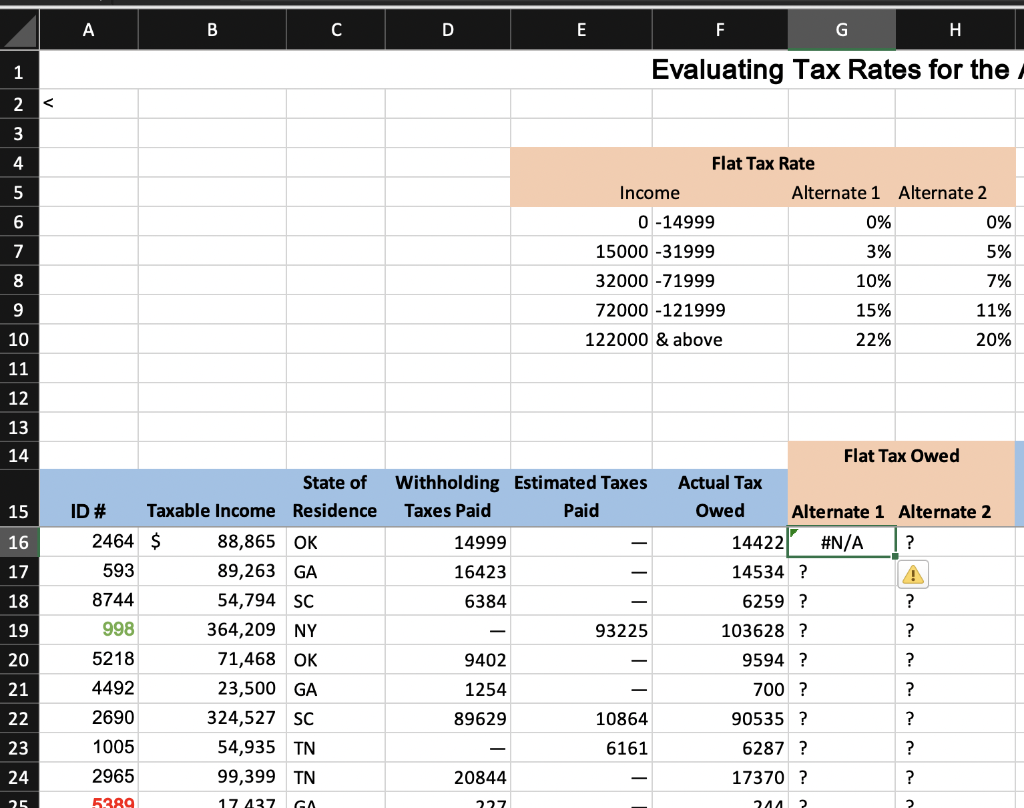1024x808 pixels.
Task: Click the taxable income cell 364,209
Action: 212,630
